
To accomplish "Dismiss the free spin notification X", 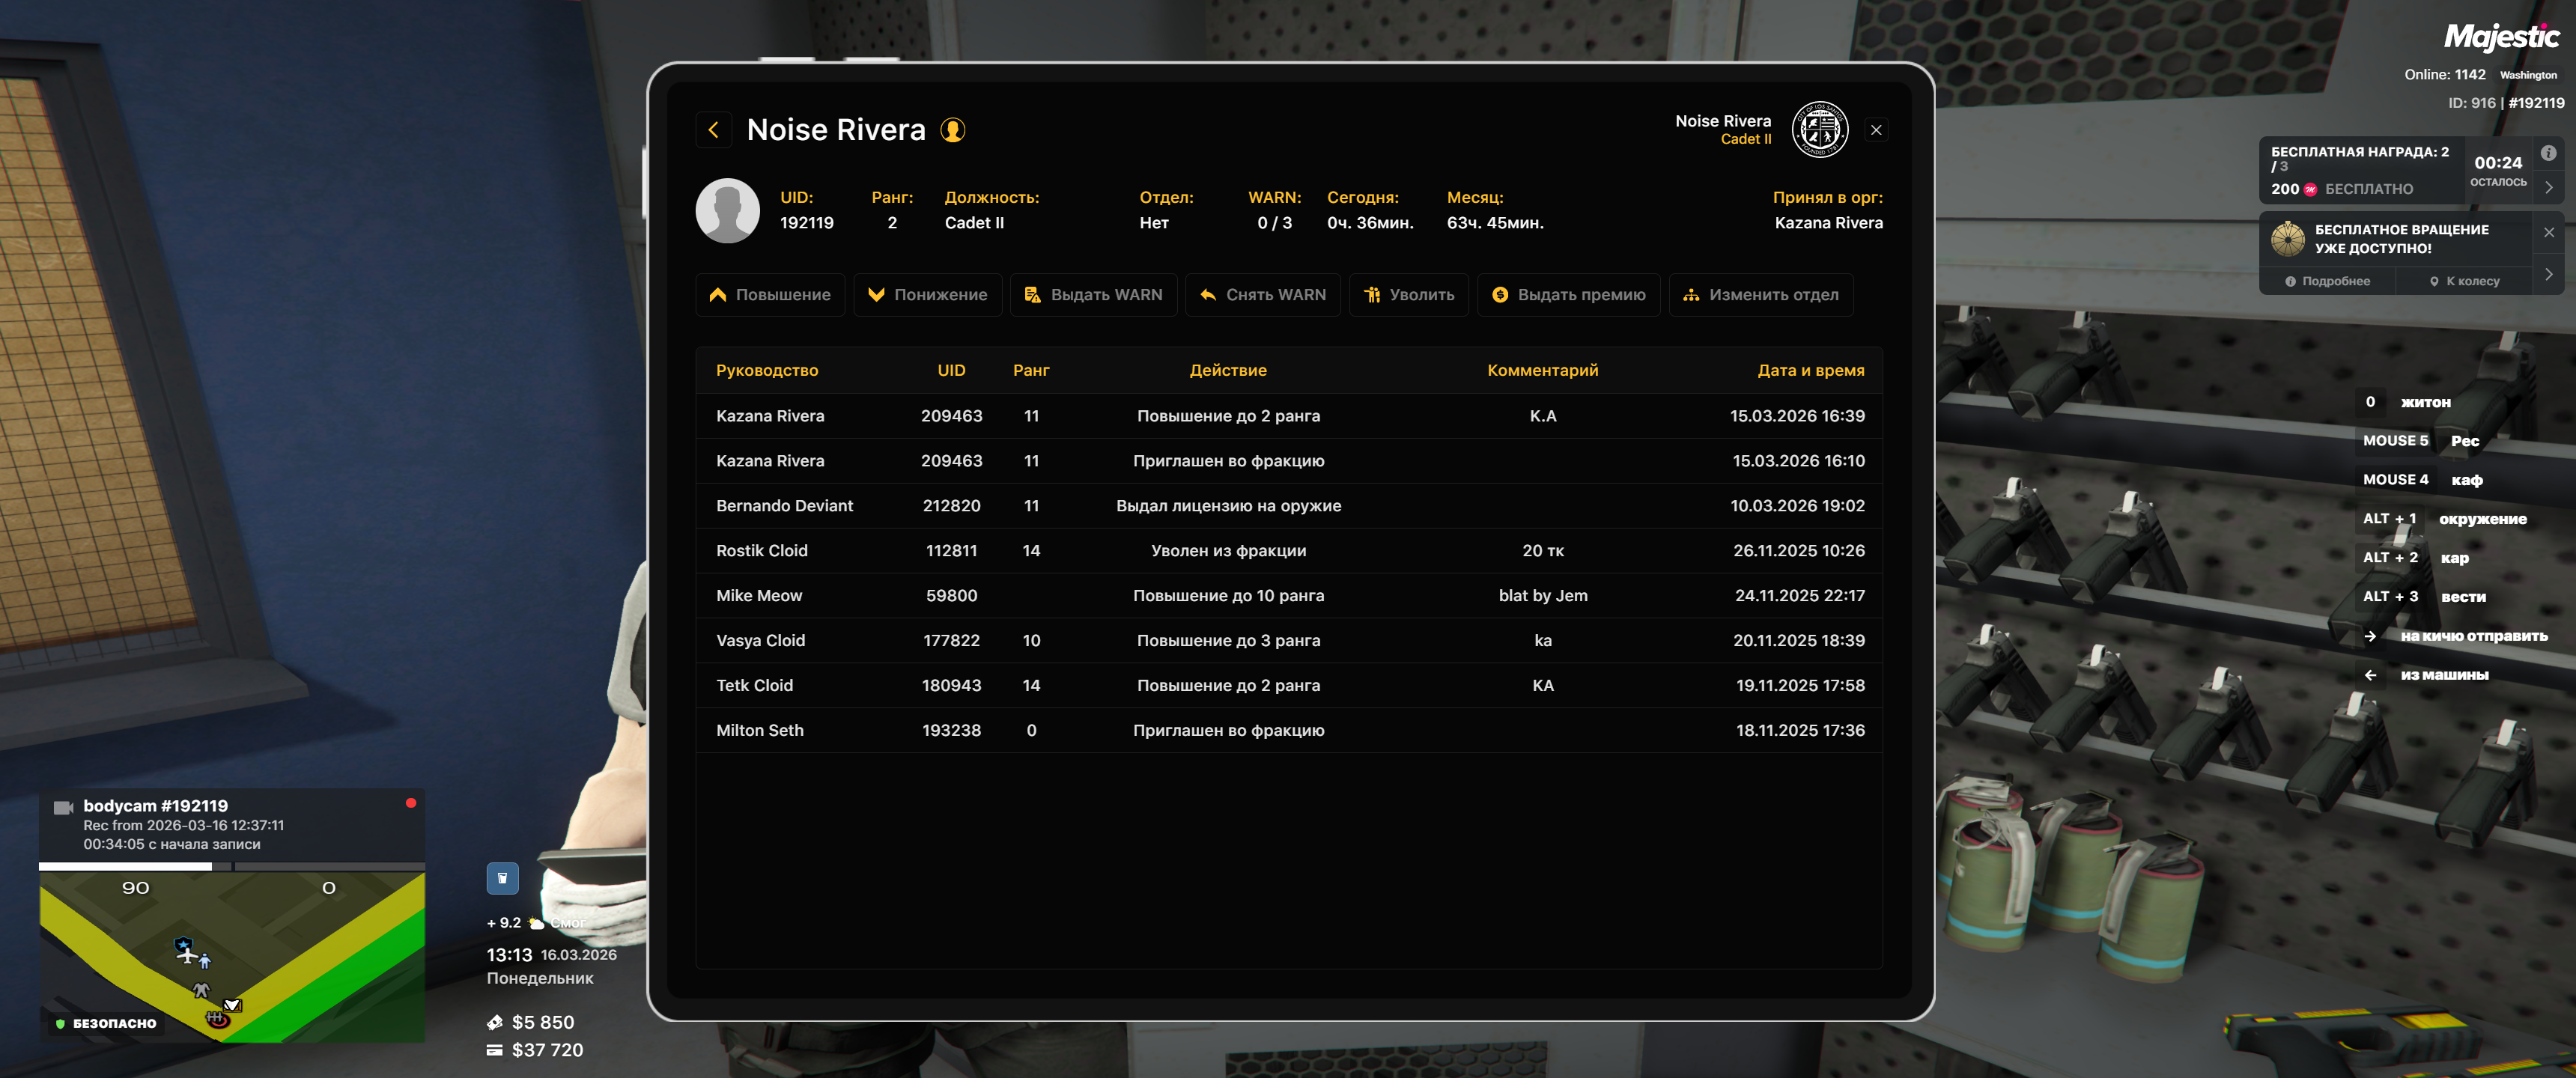I will click(2548, 232).
